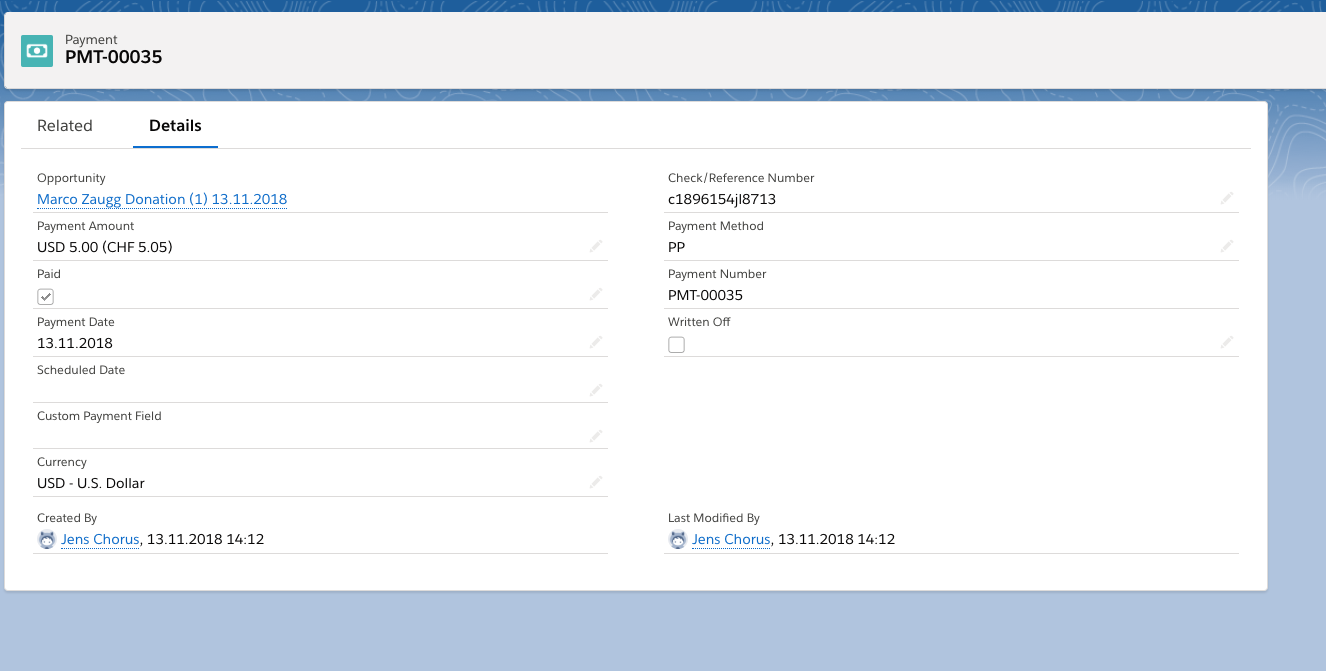Click the Created By user avatar
Viewport: 1326px width, 671px height.
point(46,539)
